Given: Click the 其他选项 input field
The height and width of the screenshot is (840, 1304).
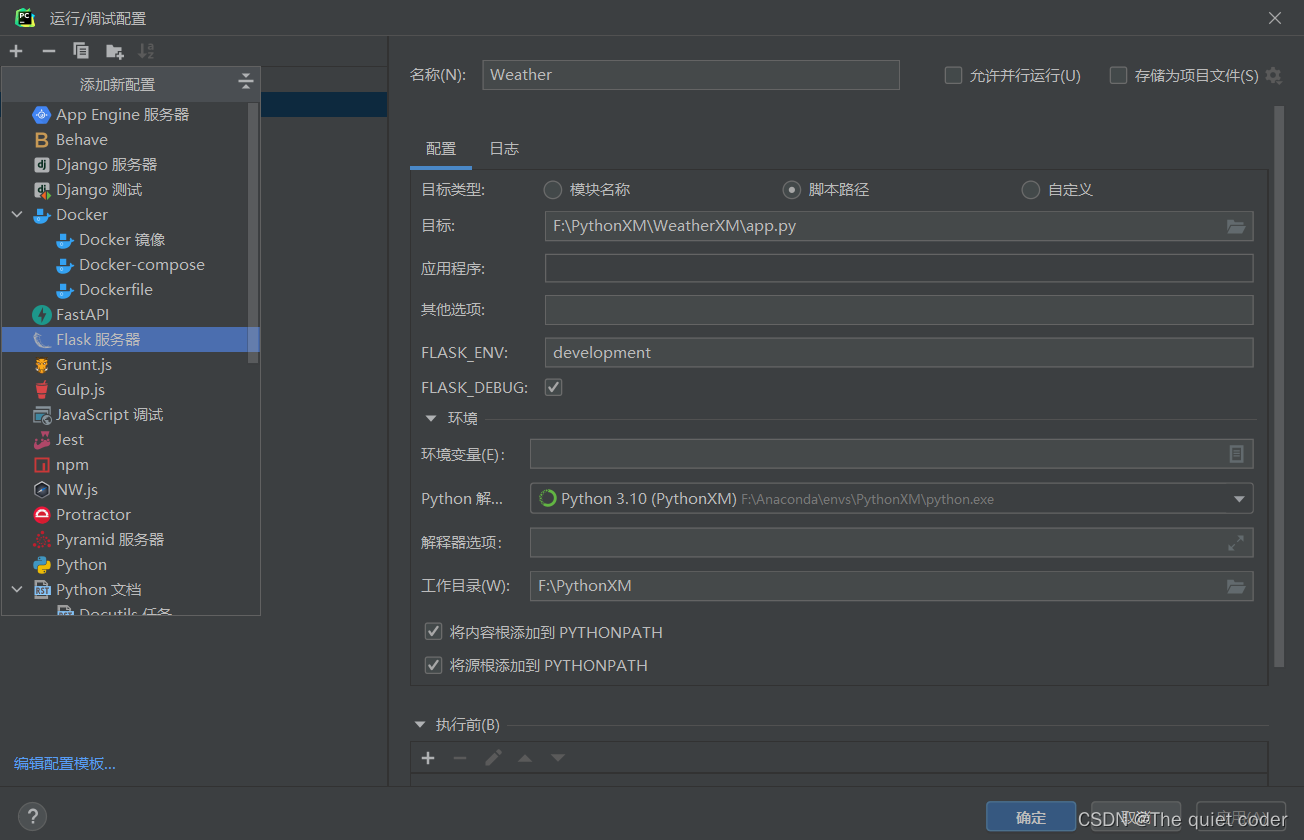Looking at the screenshot, I should coord(899,310).
